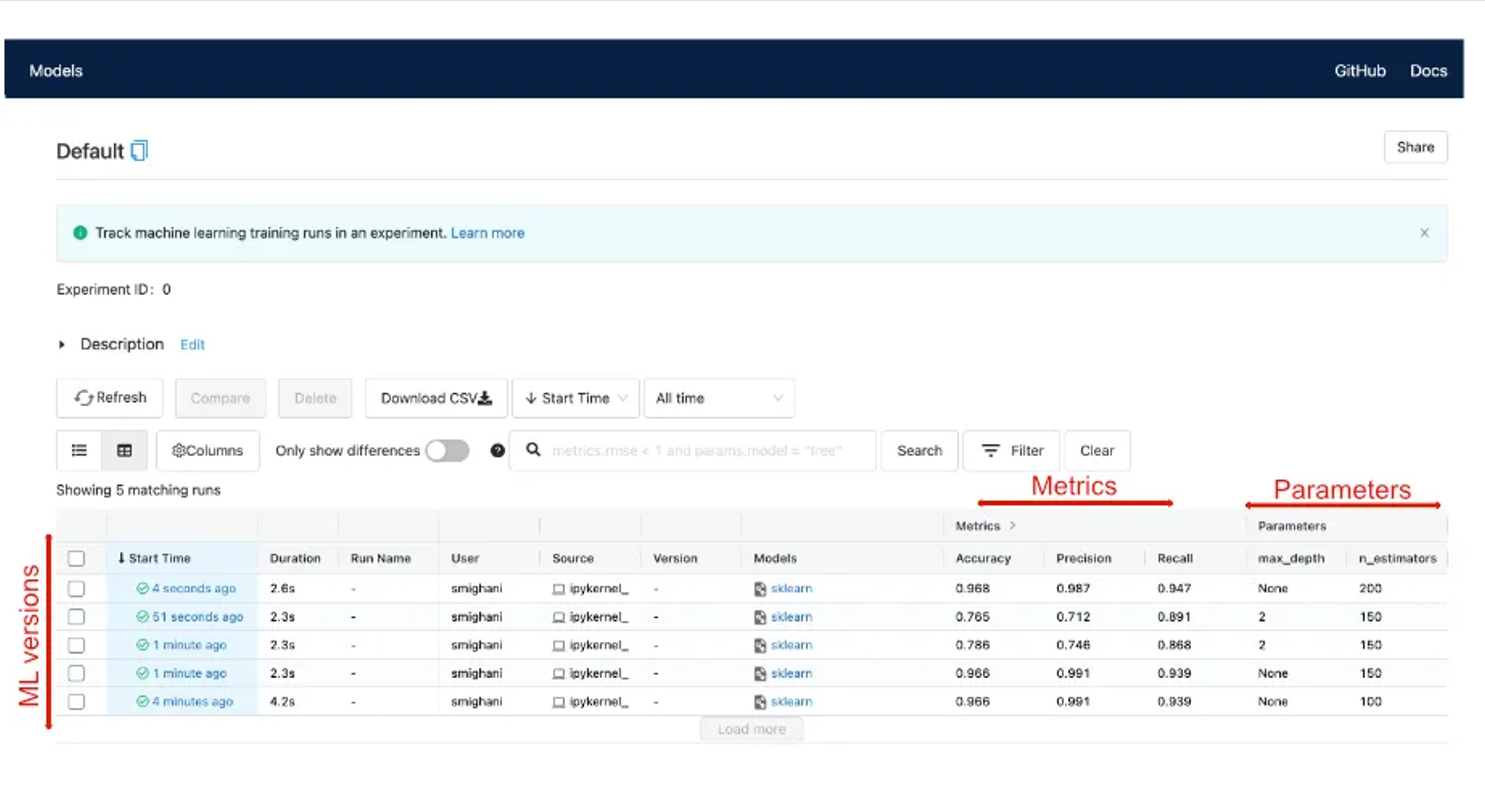Expand the Description section triangle
The height and width of the screenshot is (810, 1485).
[62, 344]
